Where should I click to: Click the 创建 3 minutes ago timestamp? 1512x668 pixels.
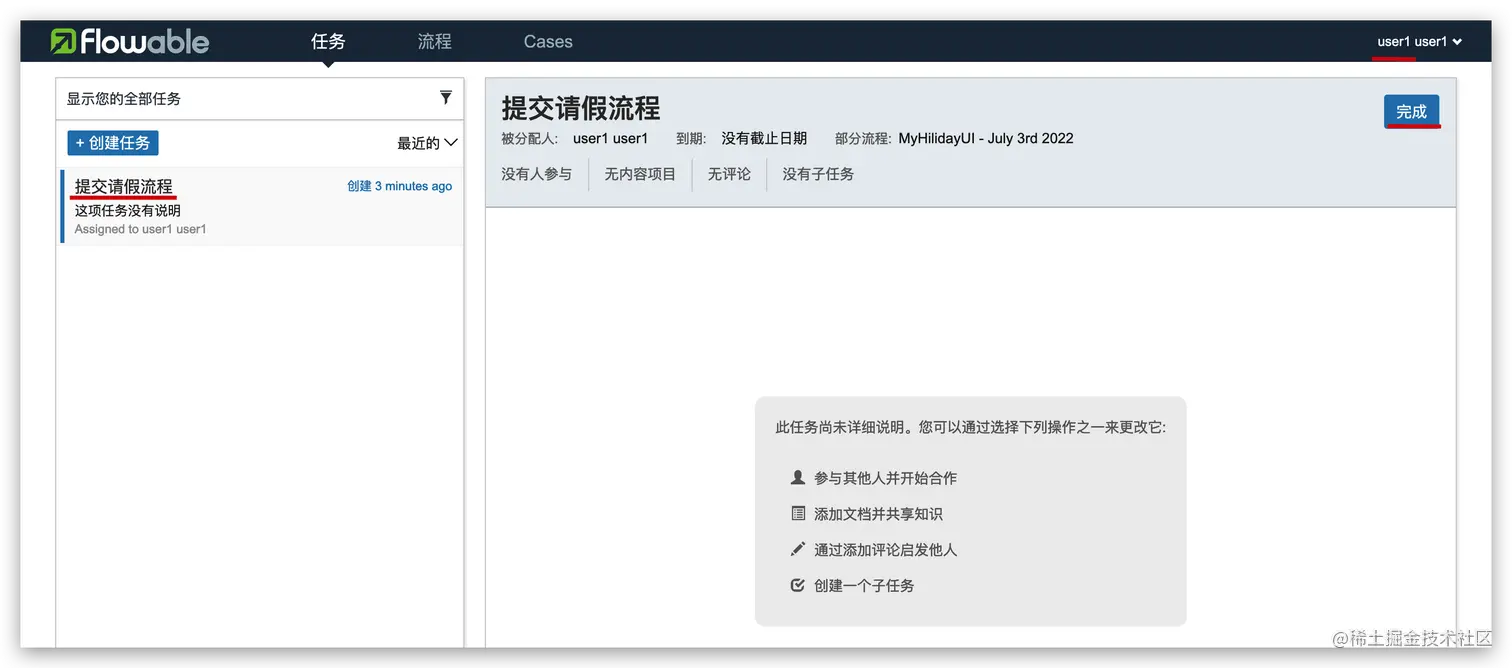pos(399,186)
